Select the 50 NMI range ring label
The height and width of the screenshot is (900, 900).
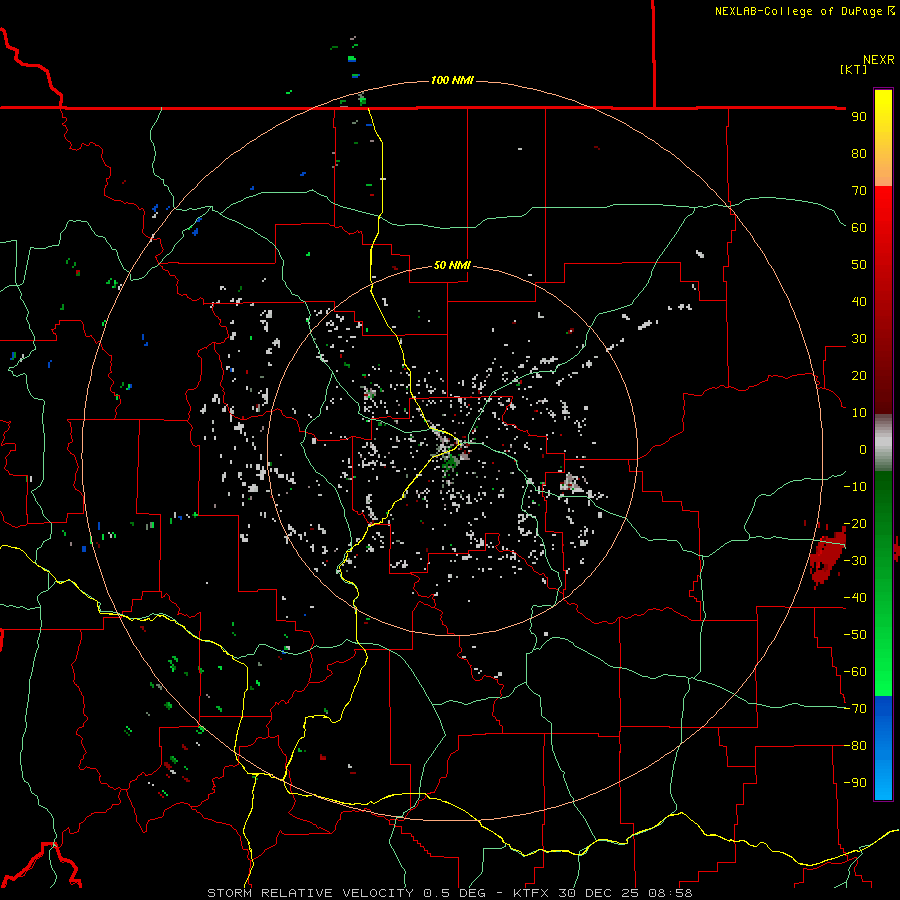pos(452,265)
